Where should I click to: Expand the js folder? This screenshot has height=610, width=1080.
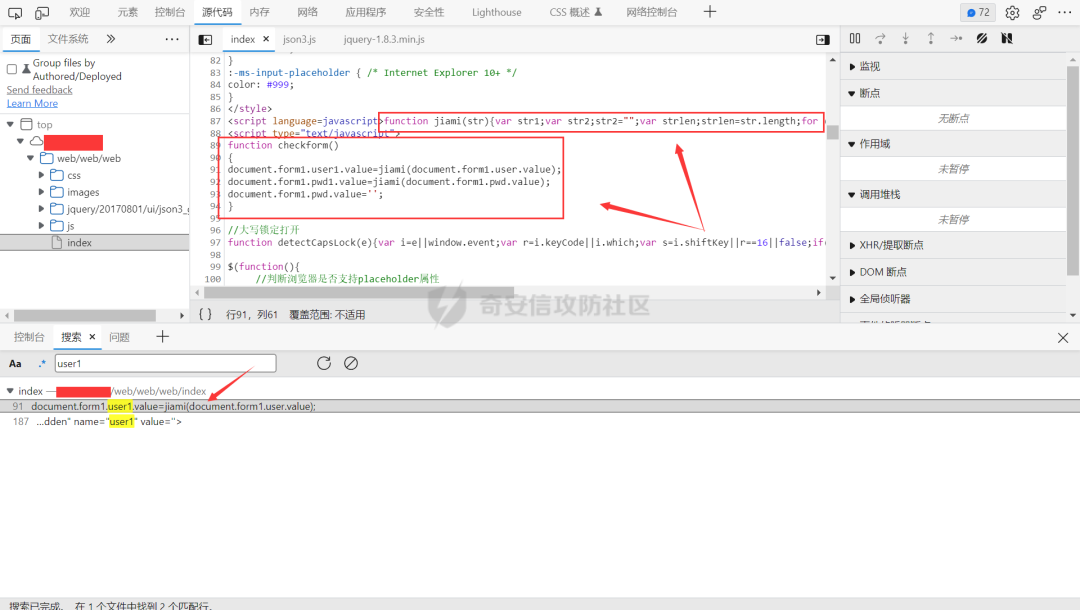(41, 225)
